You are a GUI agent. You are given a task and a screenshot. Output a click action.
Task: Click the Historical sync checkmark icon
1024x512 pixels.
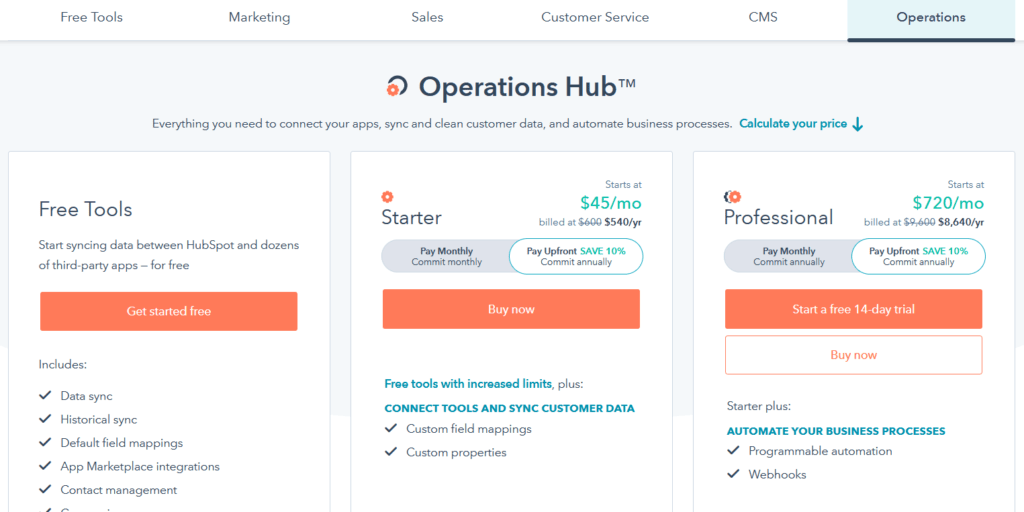45,419
